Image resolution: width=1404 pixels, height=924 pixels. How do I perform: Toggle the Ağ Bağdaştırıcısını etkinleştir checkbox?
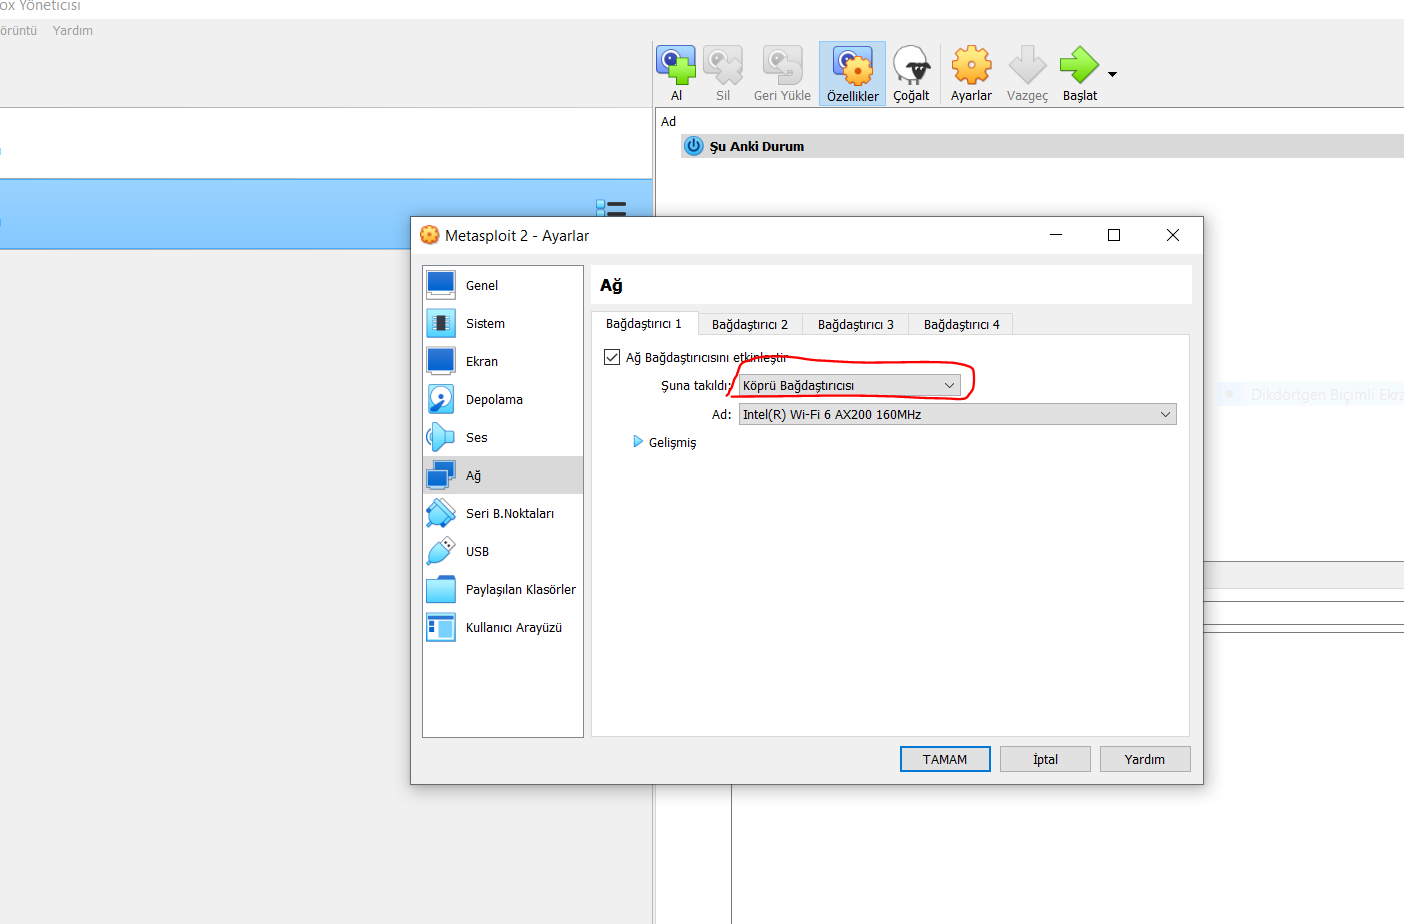coord(612,357)
